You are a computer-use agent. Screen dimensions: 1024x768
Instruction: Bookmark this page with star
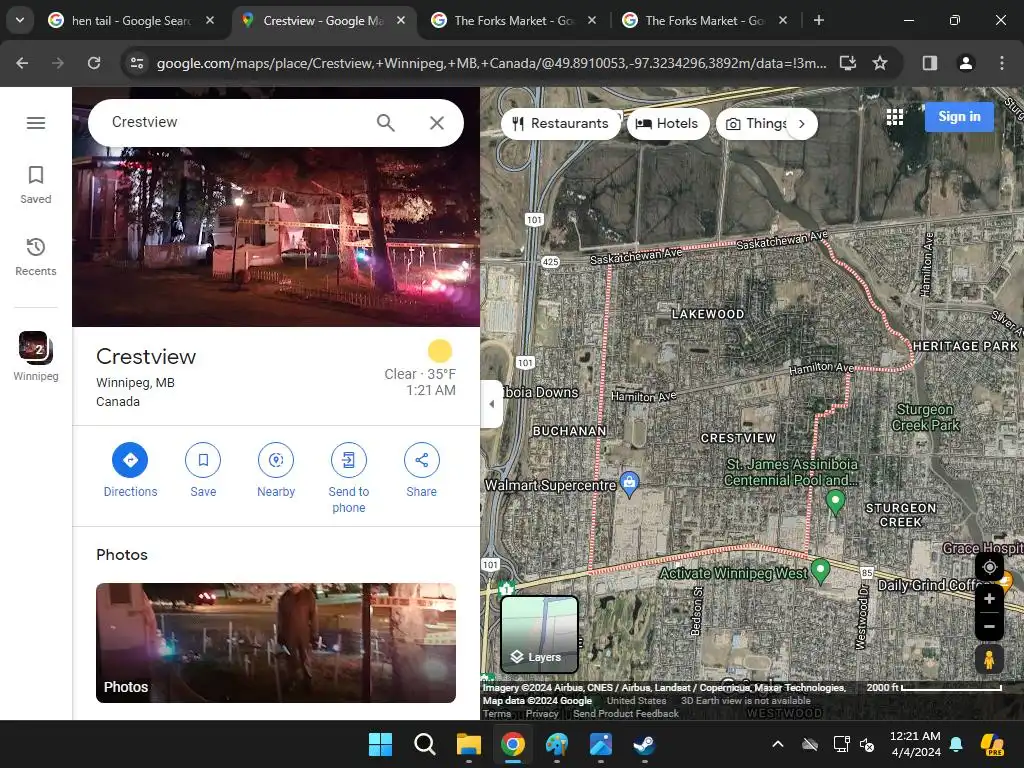point(880,63)
